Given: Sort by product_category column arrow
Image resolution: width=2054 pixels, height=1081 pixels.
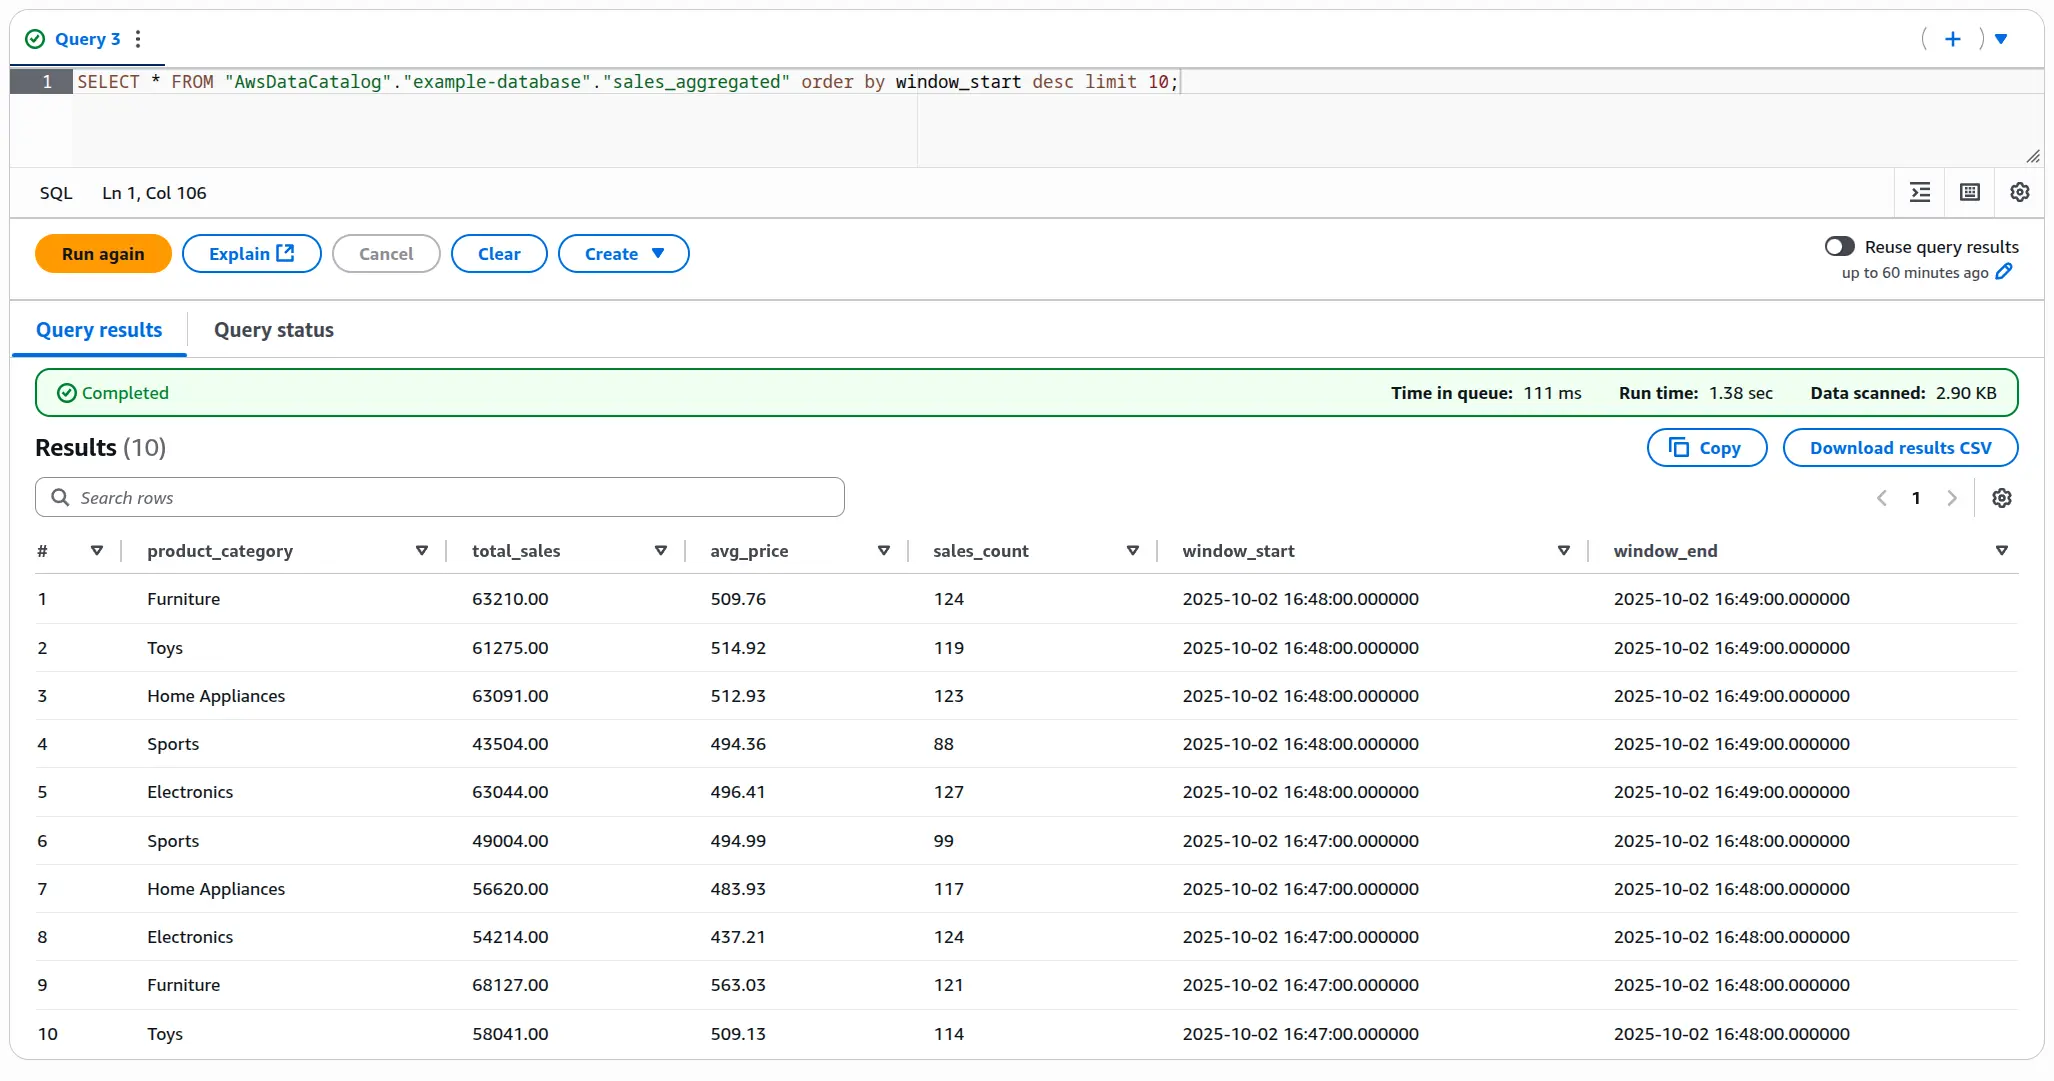Looking at the screenshot, I should point(422,551).
